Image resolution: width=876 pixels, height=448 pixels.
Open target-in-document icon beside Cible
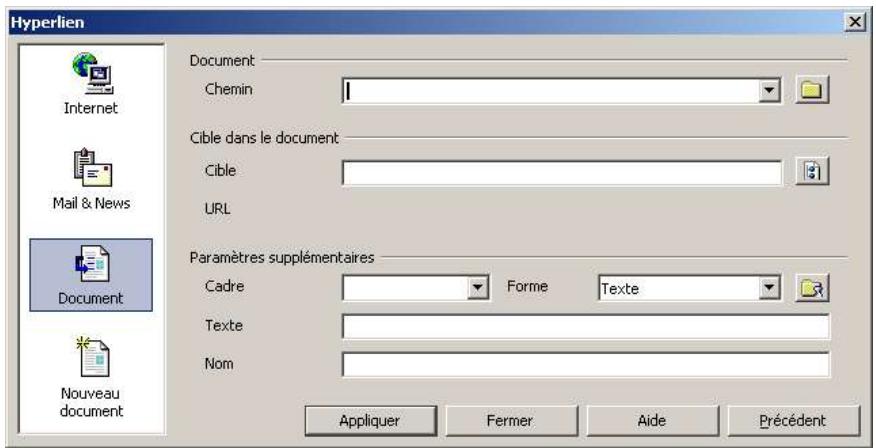click(x=812, y=171)
